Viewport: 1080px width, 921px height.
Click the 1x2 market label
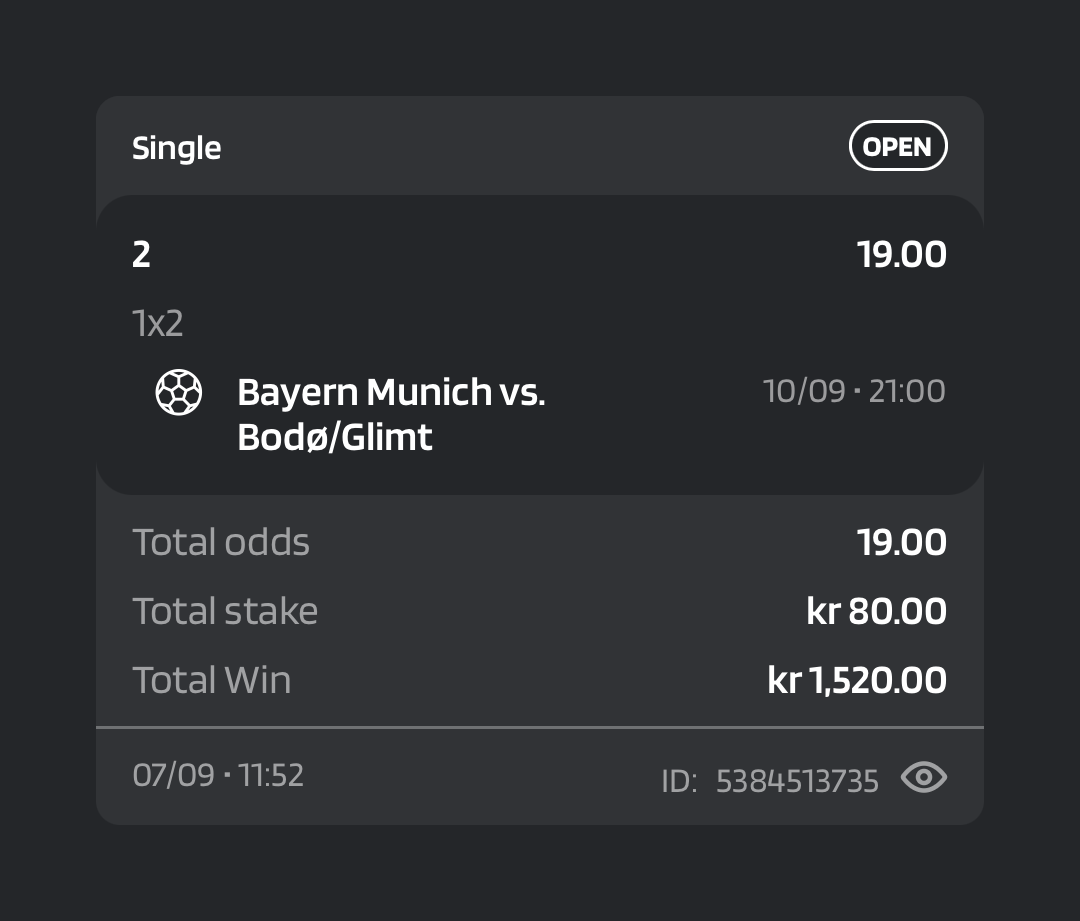[158, 323]
